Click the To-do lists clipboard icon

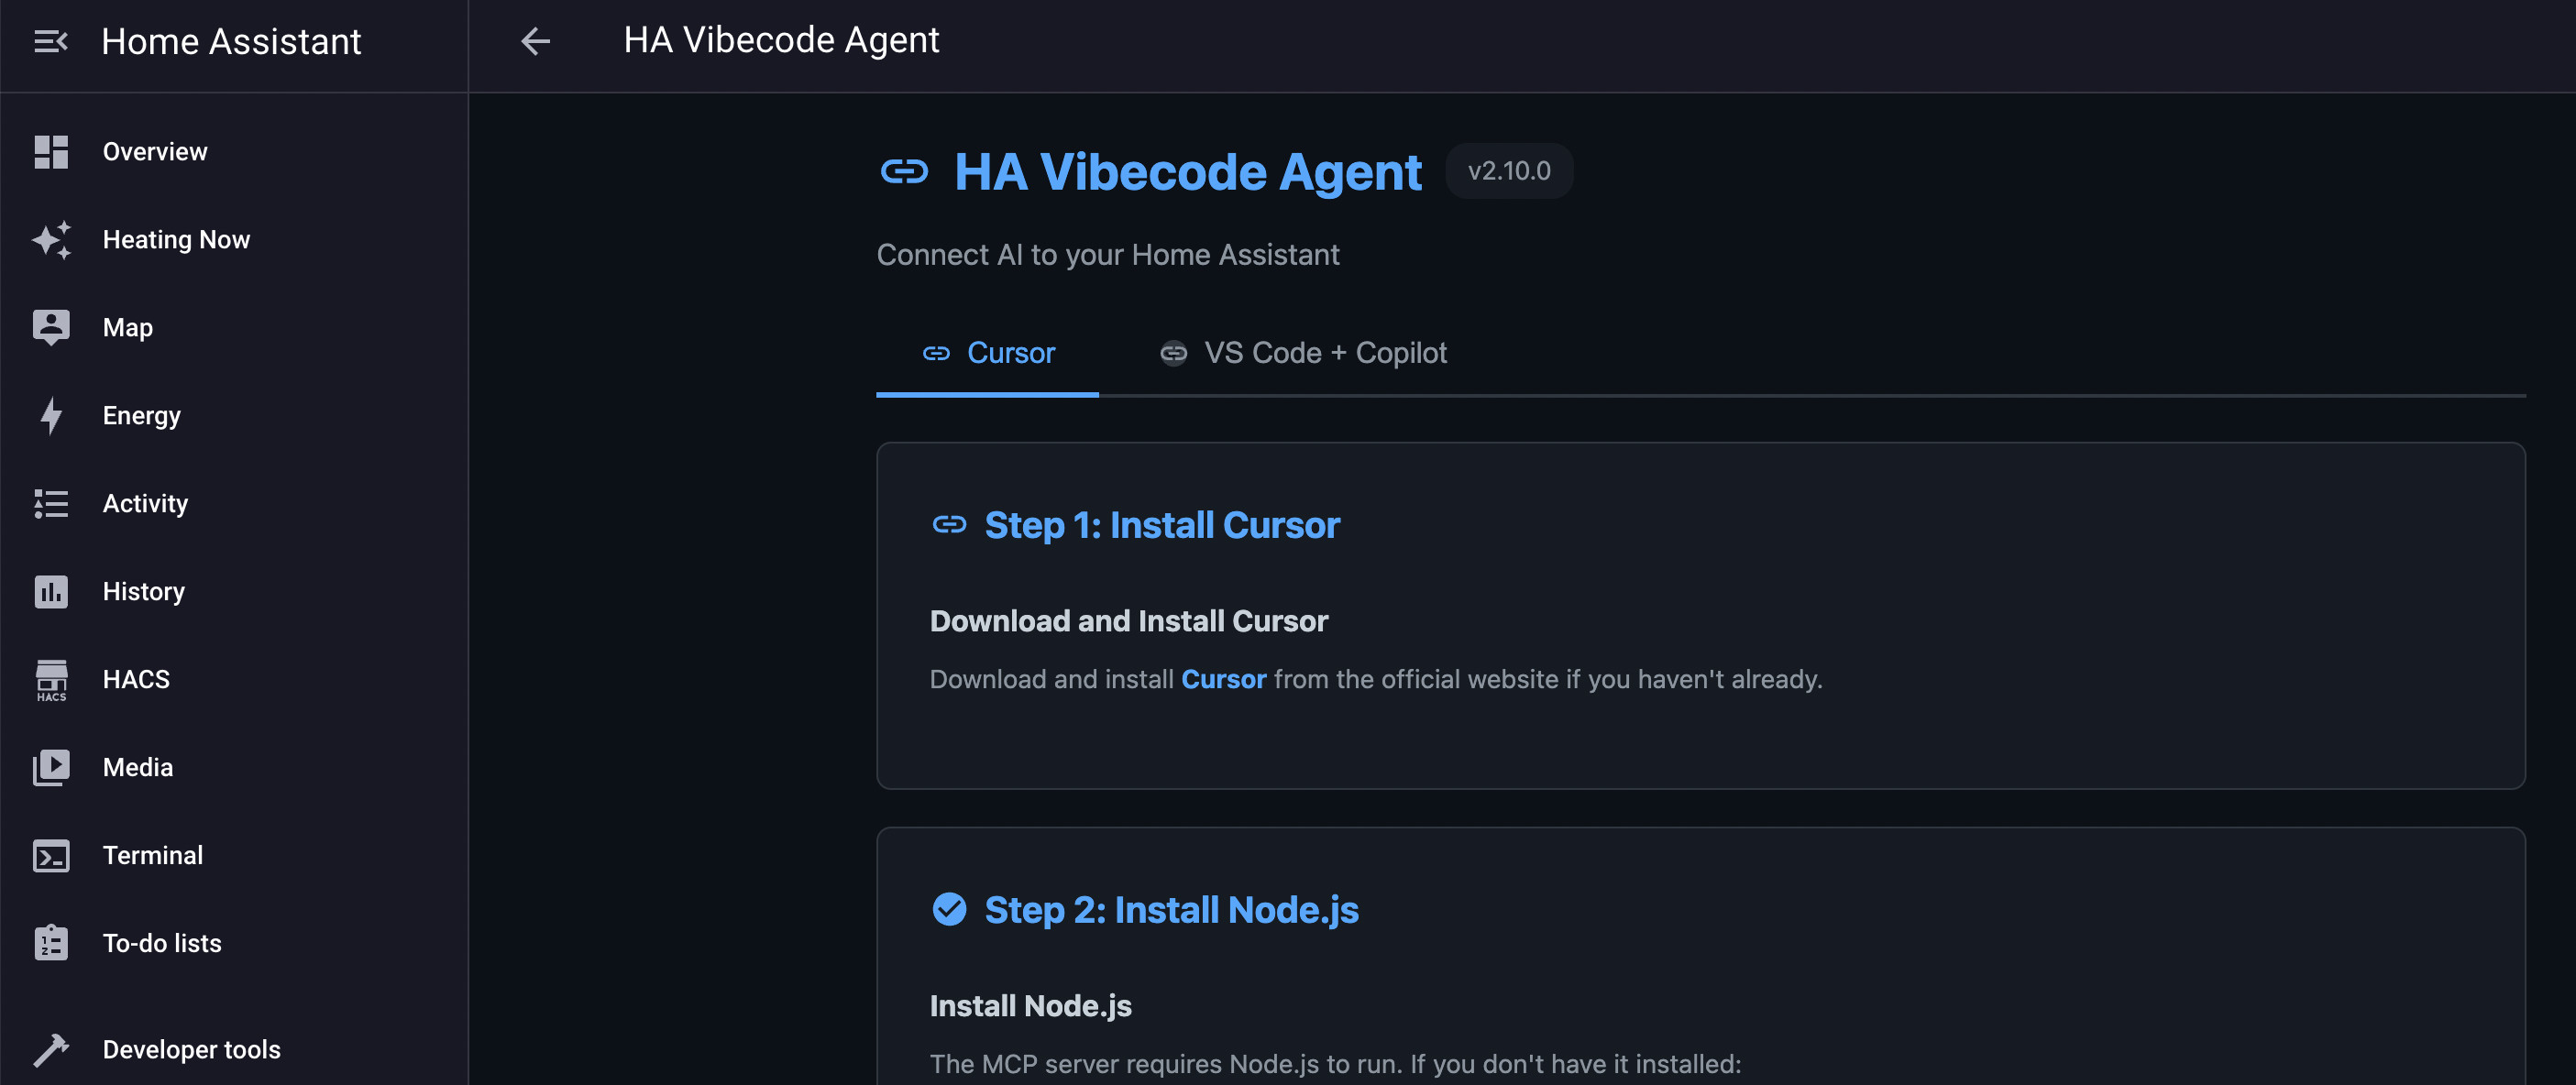(50, 943)
